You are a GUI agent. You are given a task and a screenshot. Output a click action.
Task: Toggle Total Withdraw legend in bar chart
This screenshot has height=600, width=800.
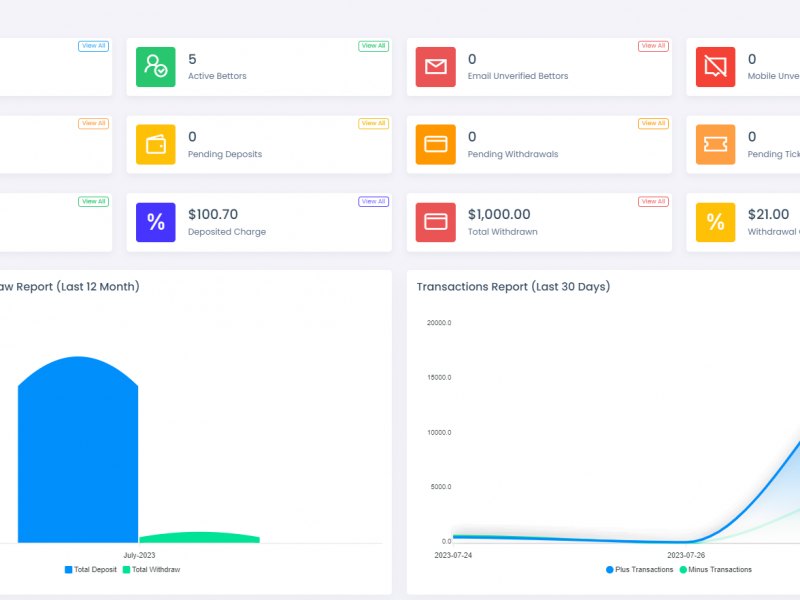pos(152,569)
